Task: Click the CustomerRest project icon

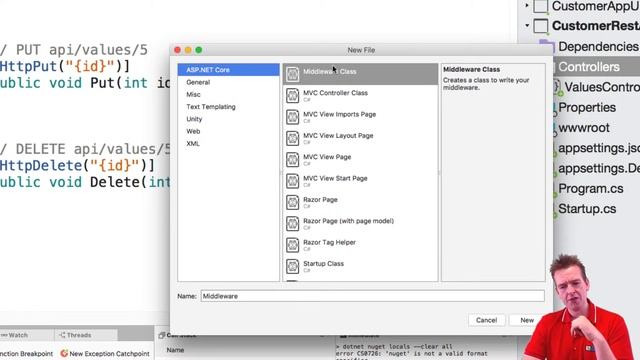Action: coord(541,26)
